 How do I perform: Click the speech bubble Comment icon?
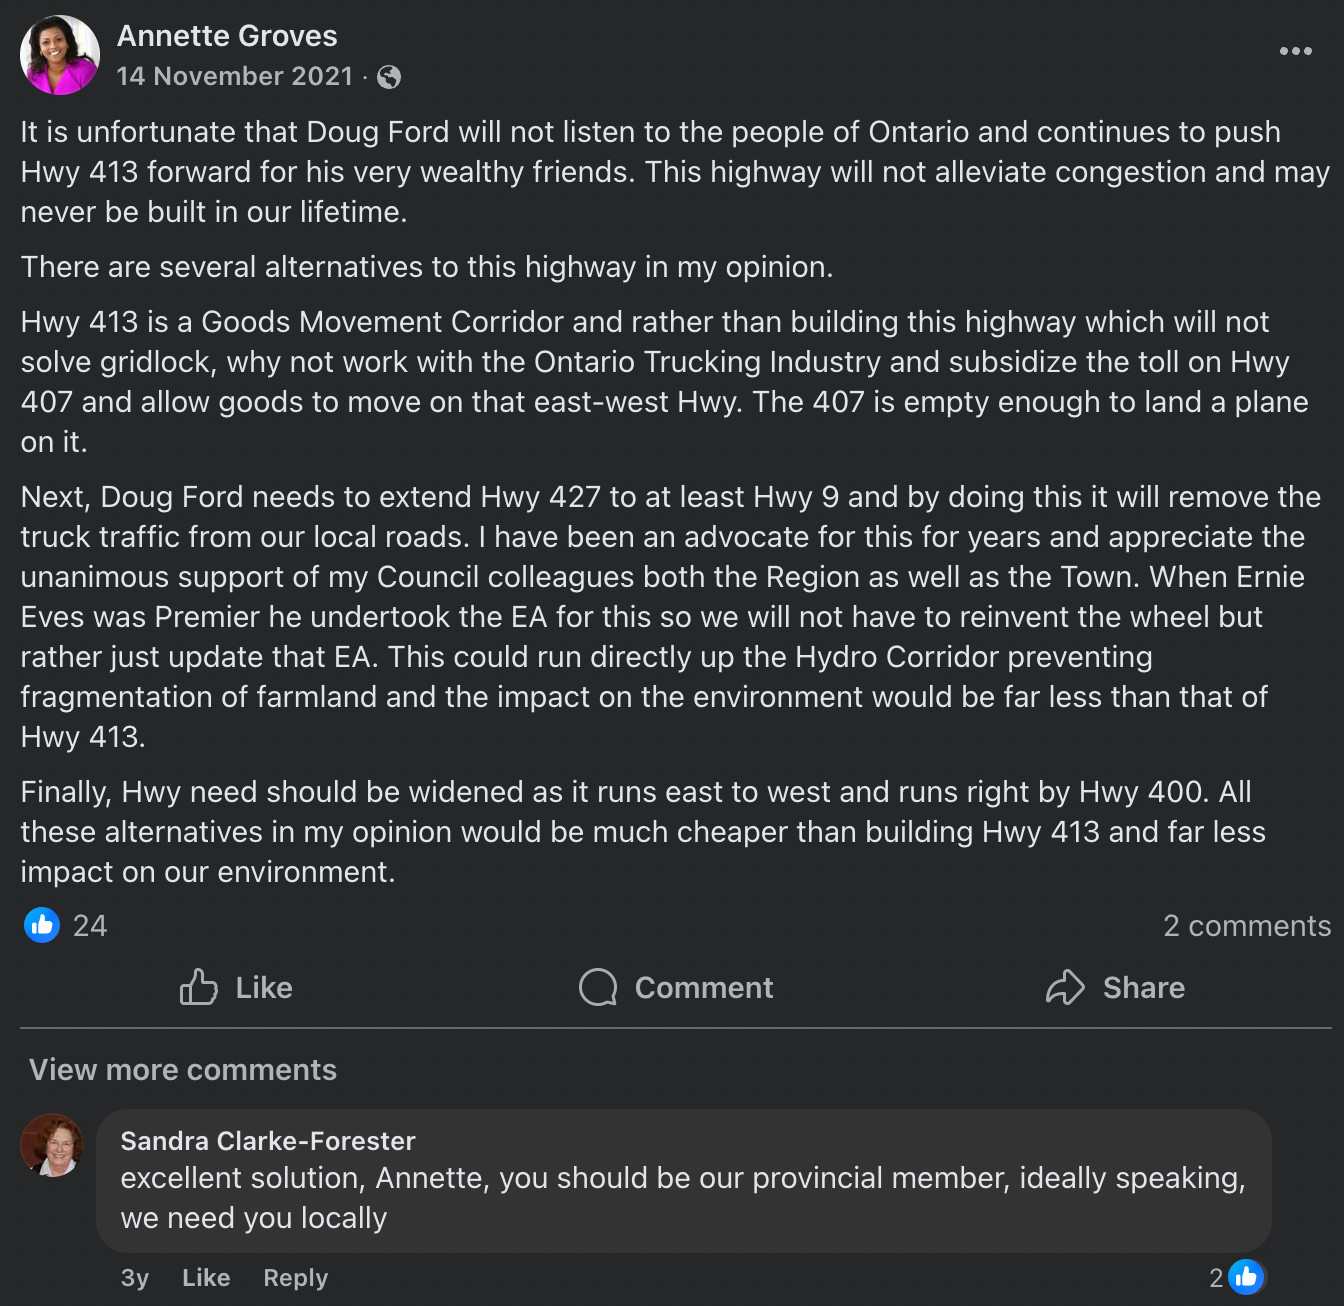click(x=598, y=987)
